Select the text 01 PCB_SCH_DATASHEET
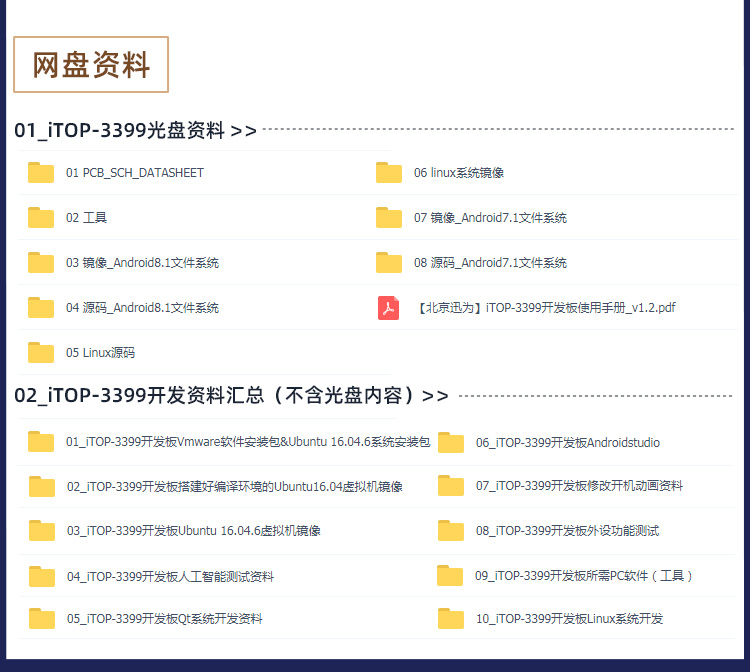750x672 pixels. coord(135,173)
